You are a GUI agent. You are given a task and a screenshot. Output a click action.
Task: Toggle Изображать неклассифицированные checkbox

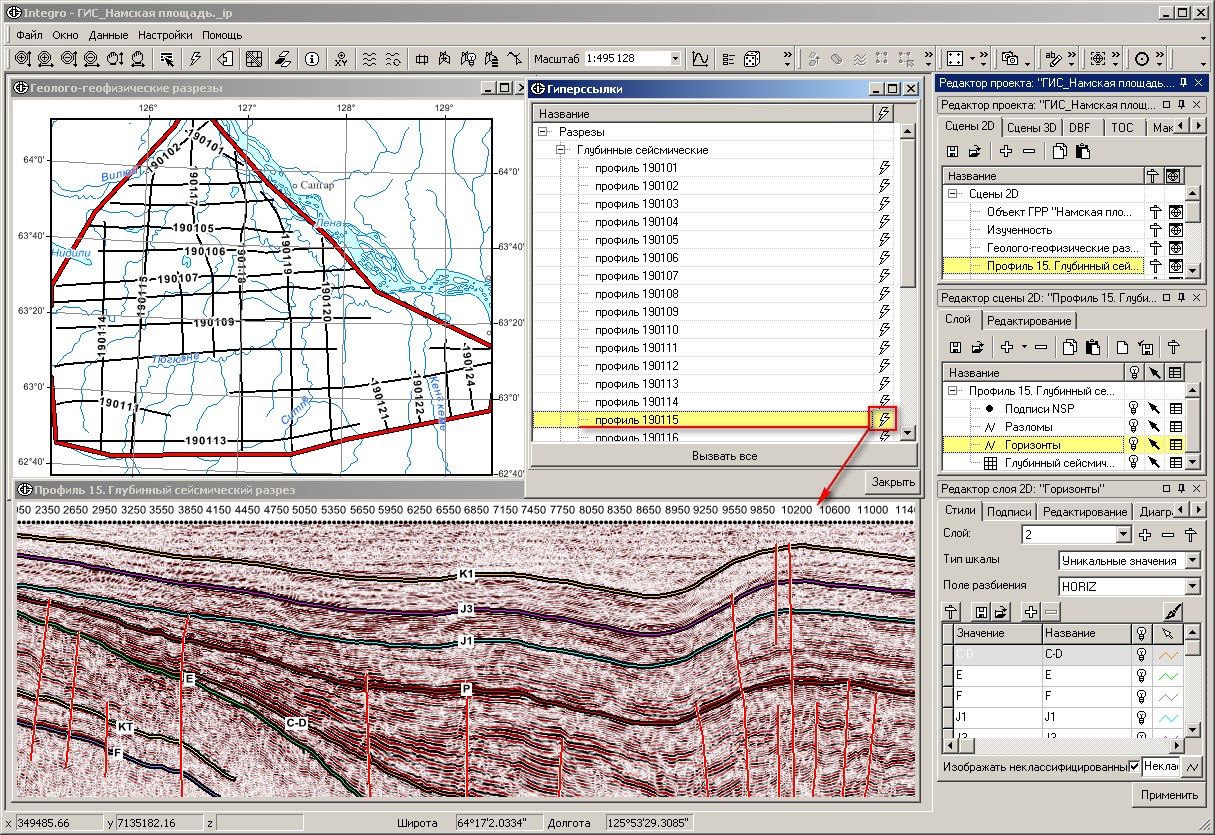(1134, 766)
